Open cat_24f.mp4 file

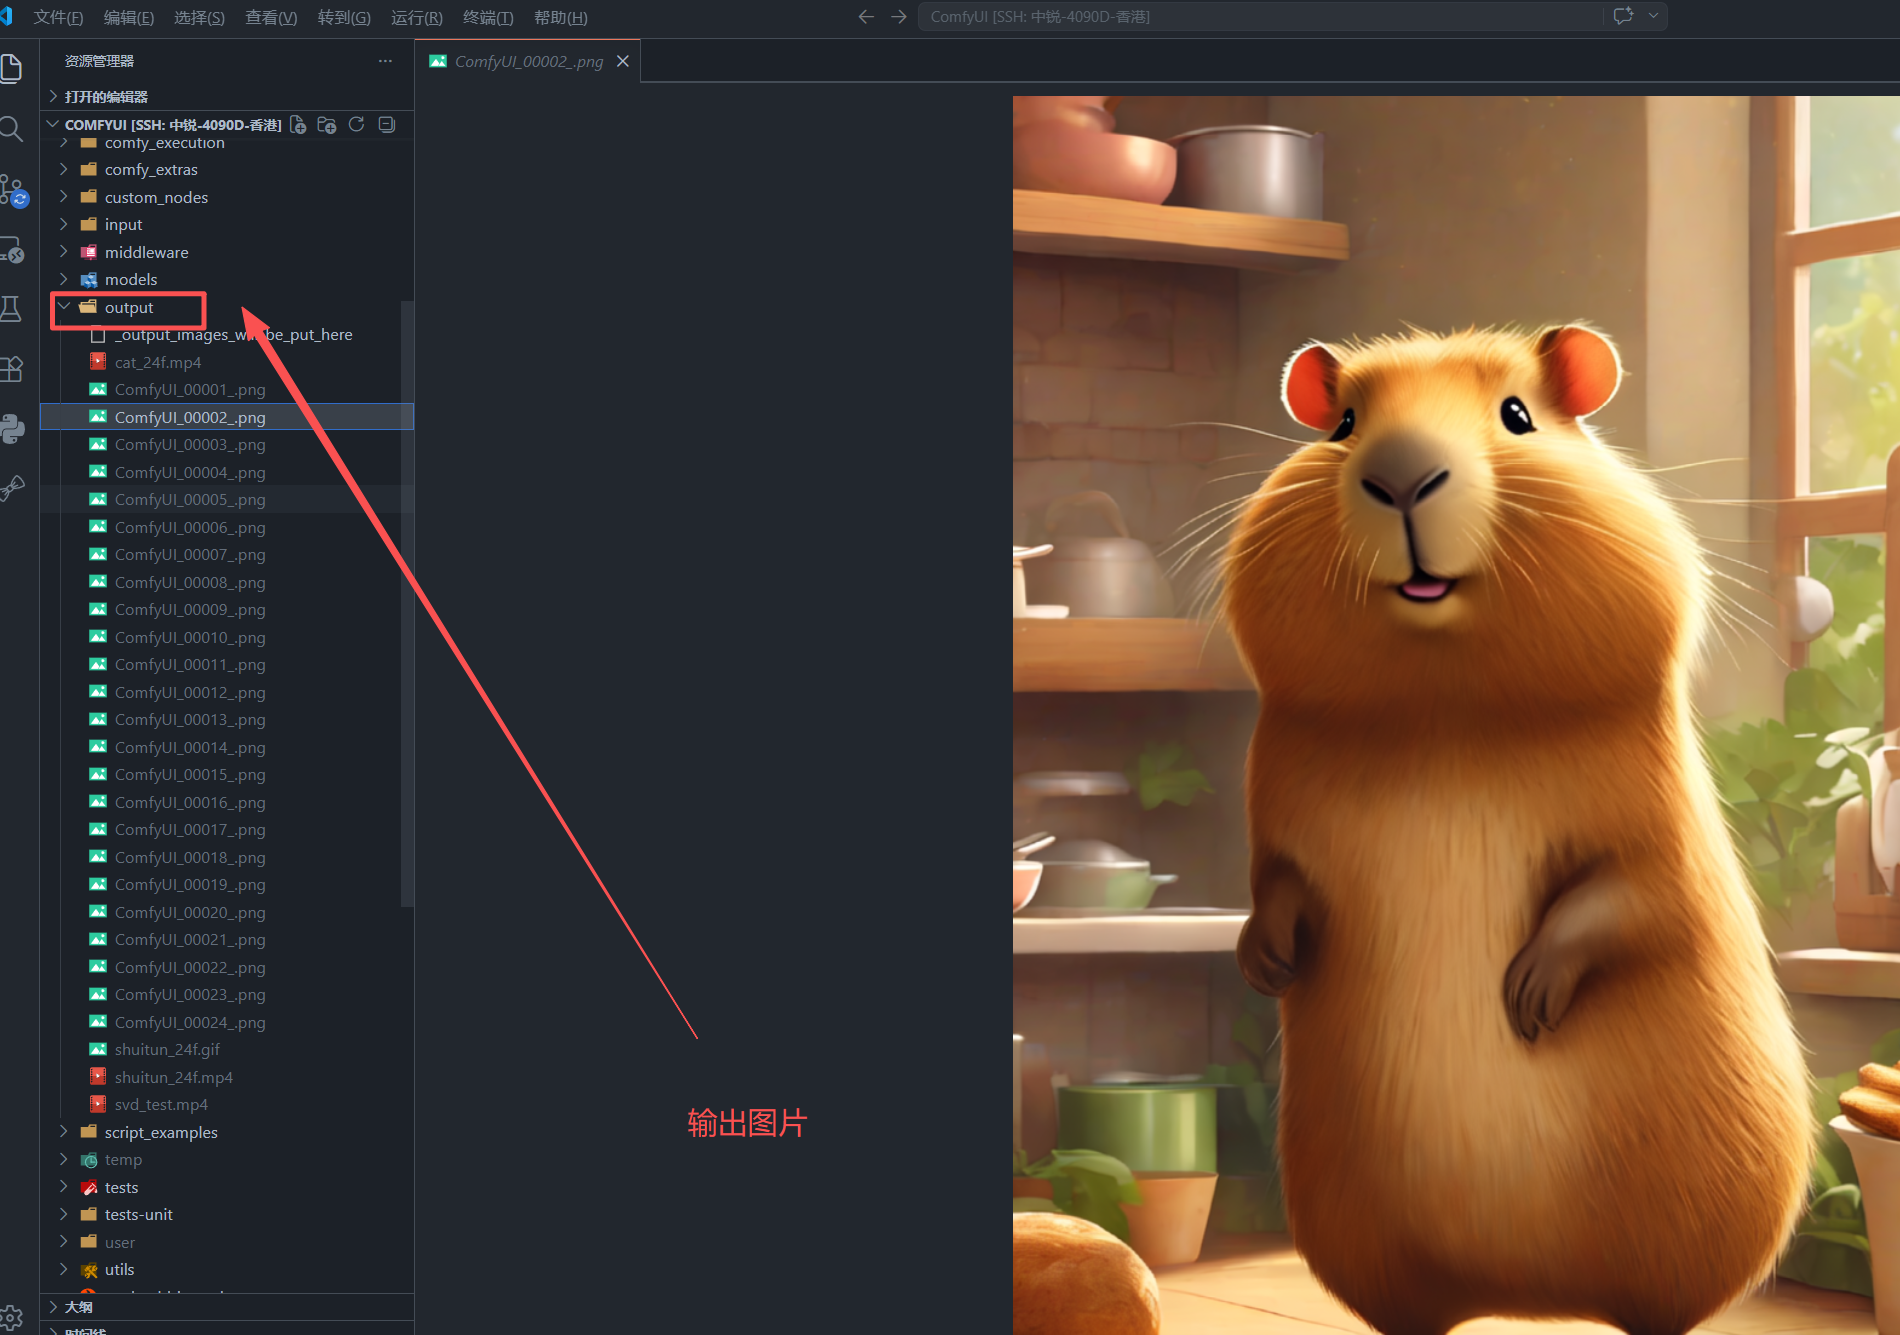[227, 362]
